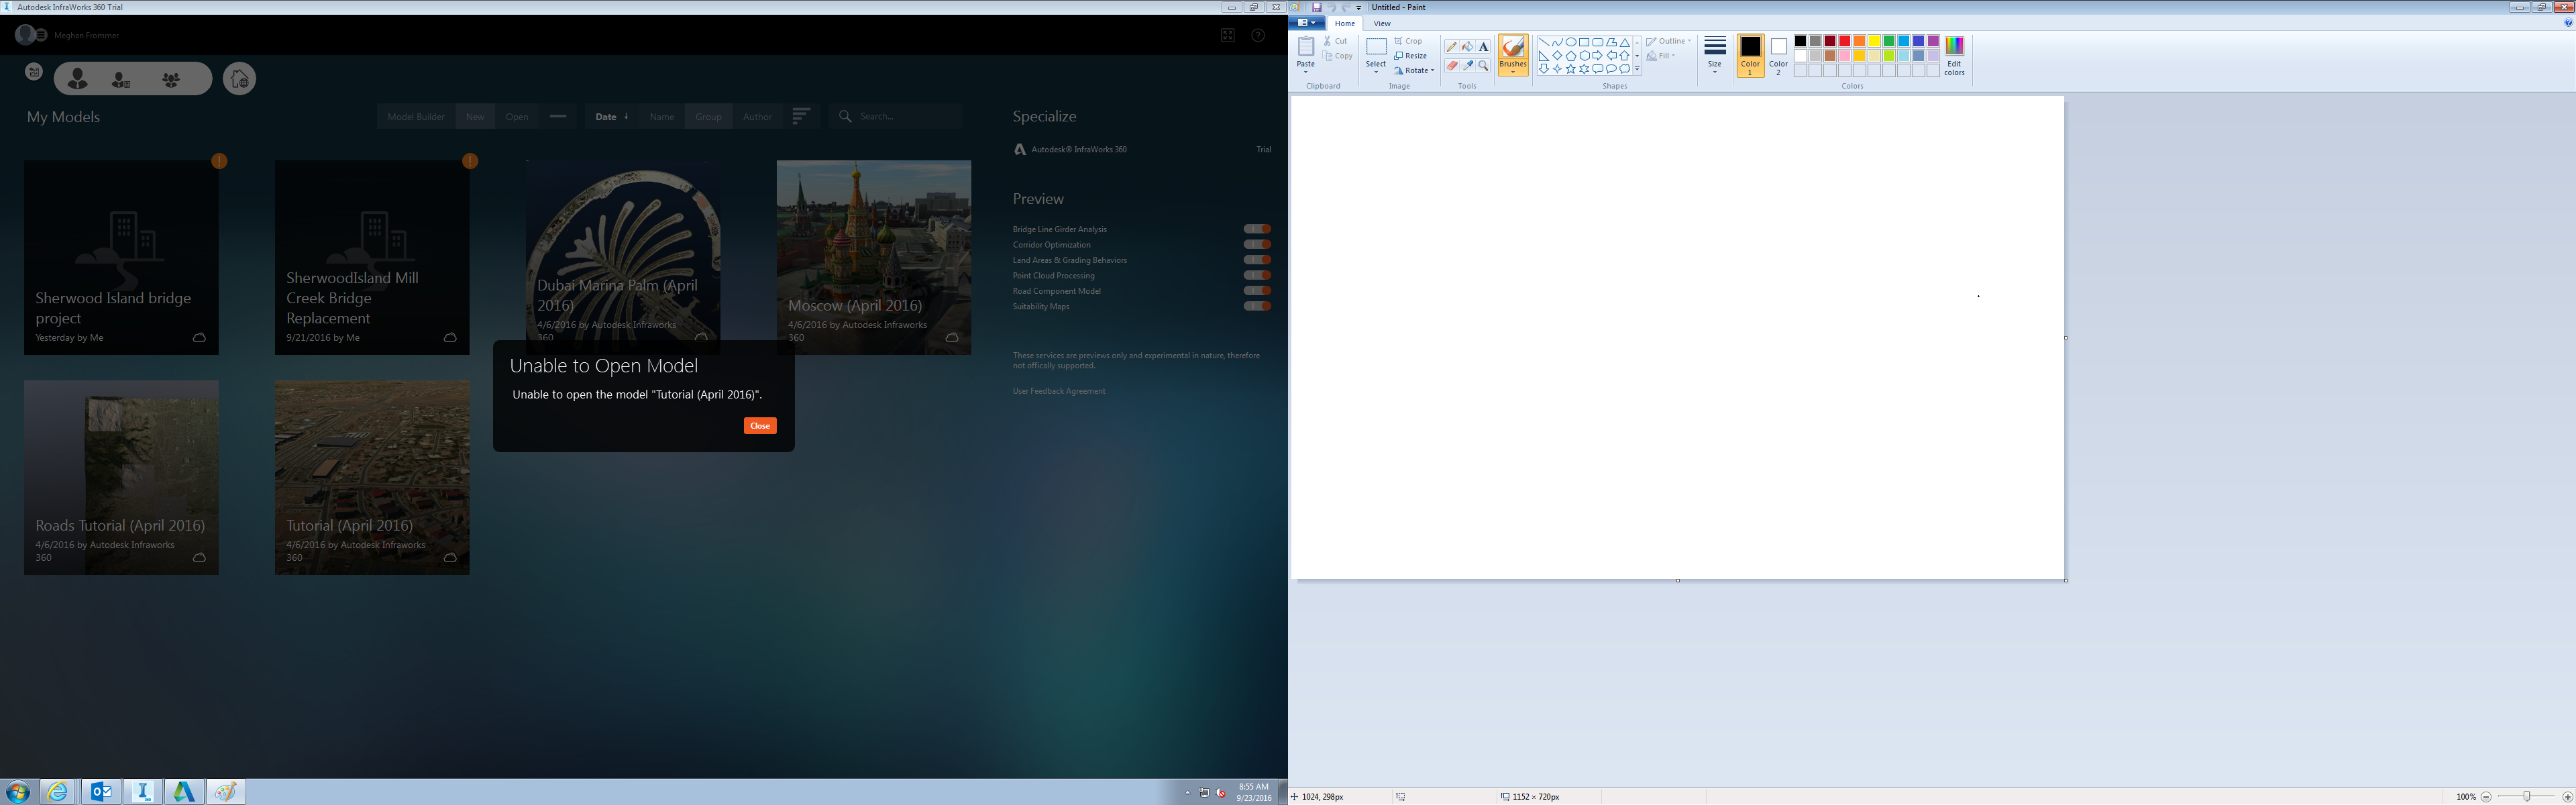Select the Fill with color tool
The height and width of the screenshot is (805, 2576).
coord(1467,47)
